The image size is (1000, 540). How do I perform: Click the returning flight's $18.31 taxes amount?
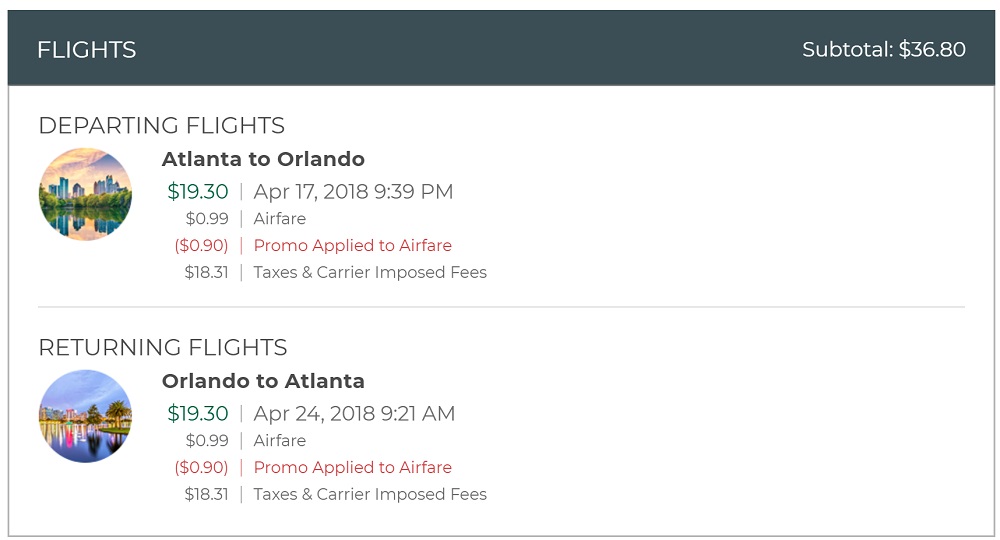[206, 494]
